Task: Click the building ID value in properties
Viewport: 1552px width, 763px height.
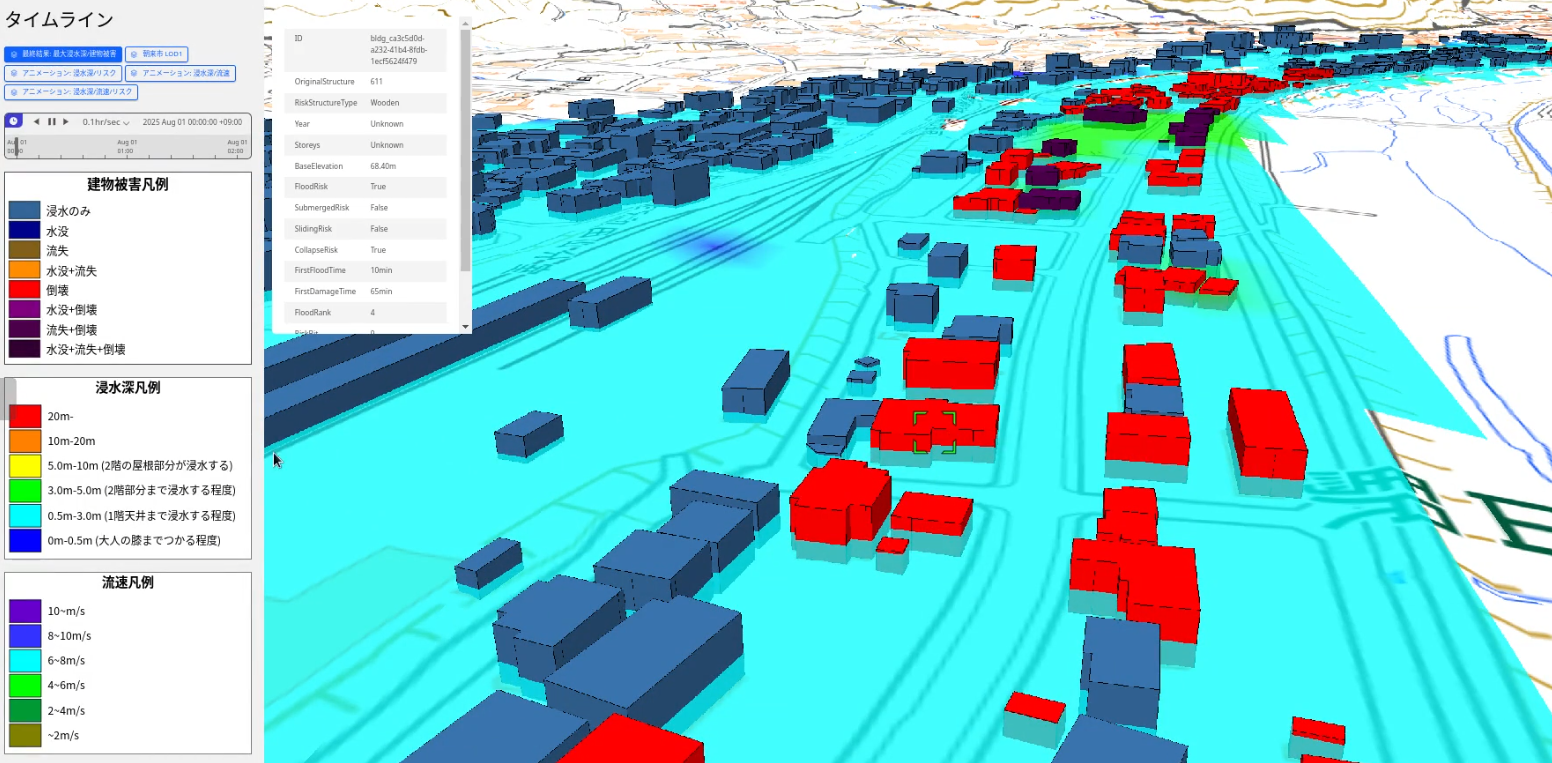Action: 397,49
